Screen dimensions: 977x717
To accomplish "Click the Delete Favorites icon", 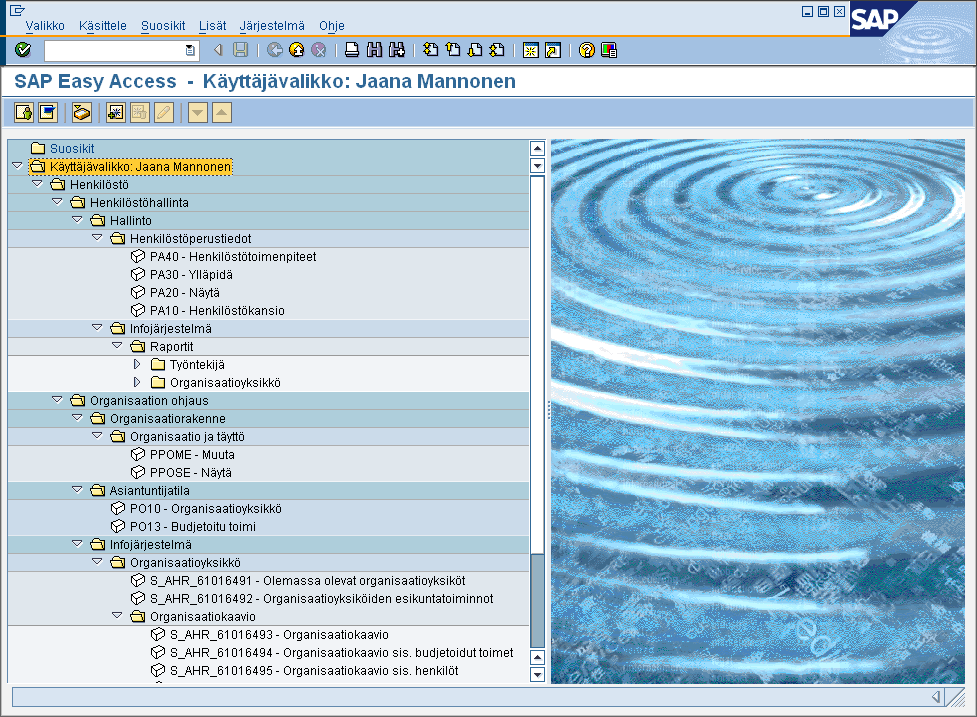I will [140, 113].
